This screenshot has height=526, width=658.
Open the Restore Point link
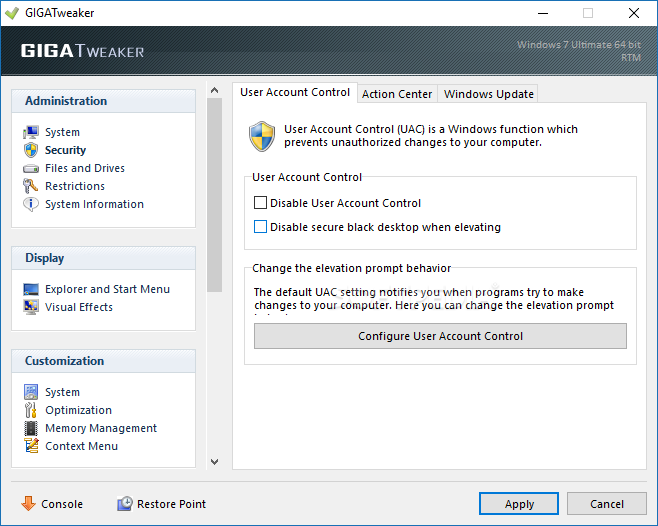pyautogui.click(x=171, y=504)
